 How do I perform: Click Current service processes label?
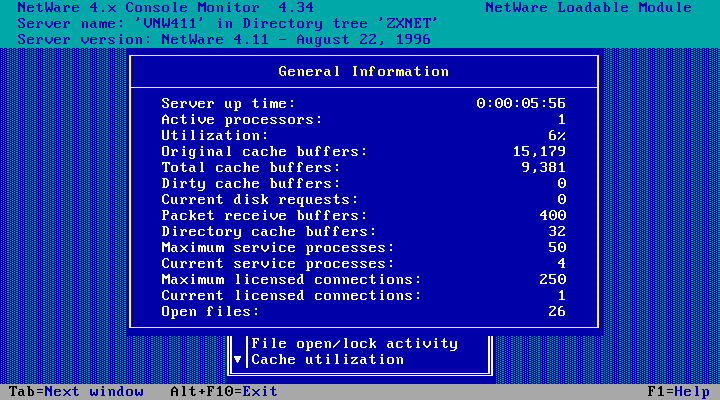(277, 264)
